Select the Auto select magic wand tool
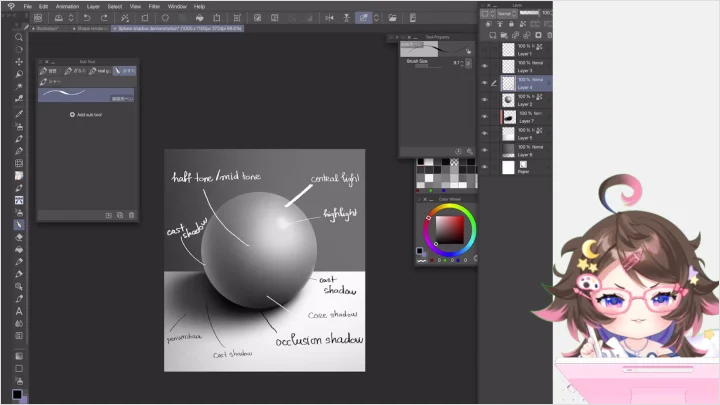 tap(19, 86)
